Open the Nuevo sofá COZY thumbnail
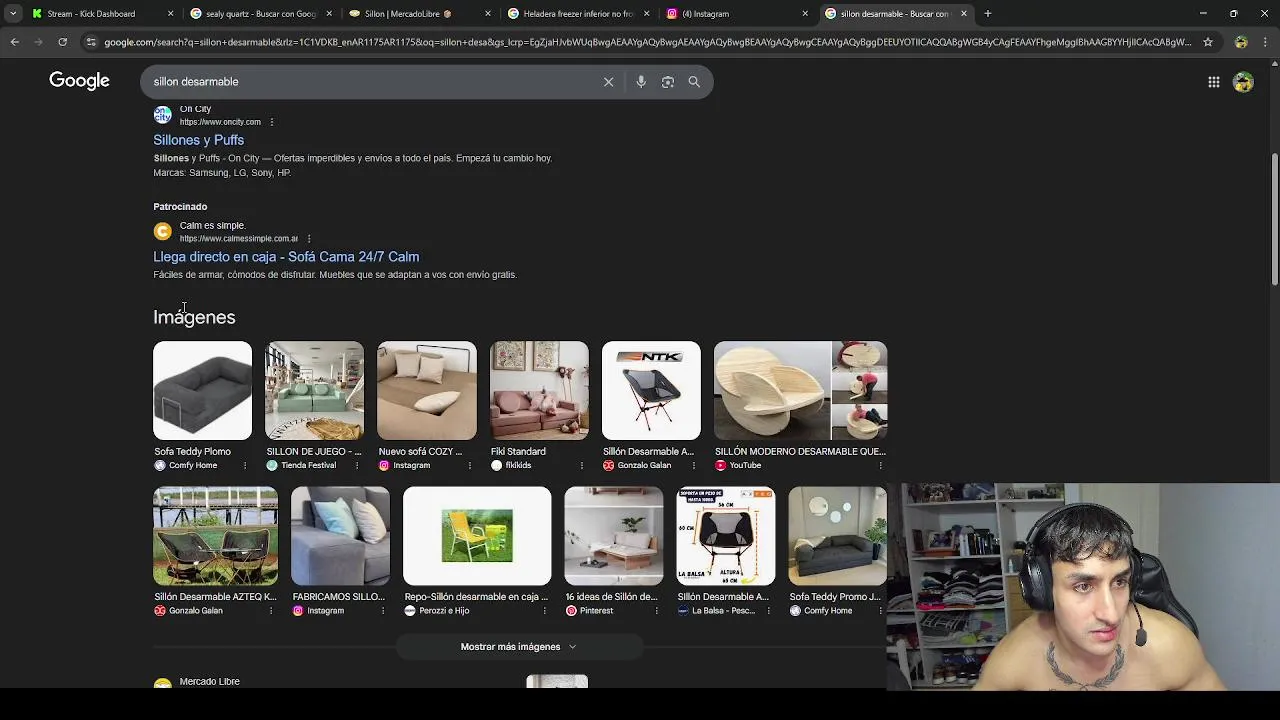 427,391
